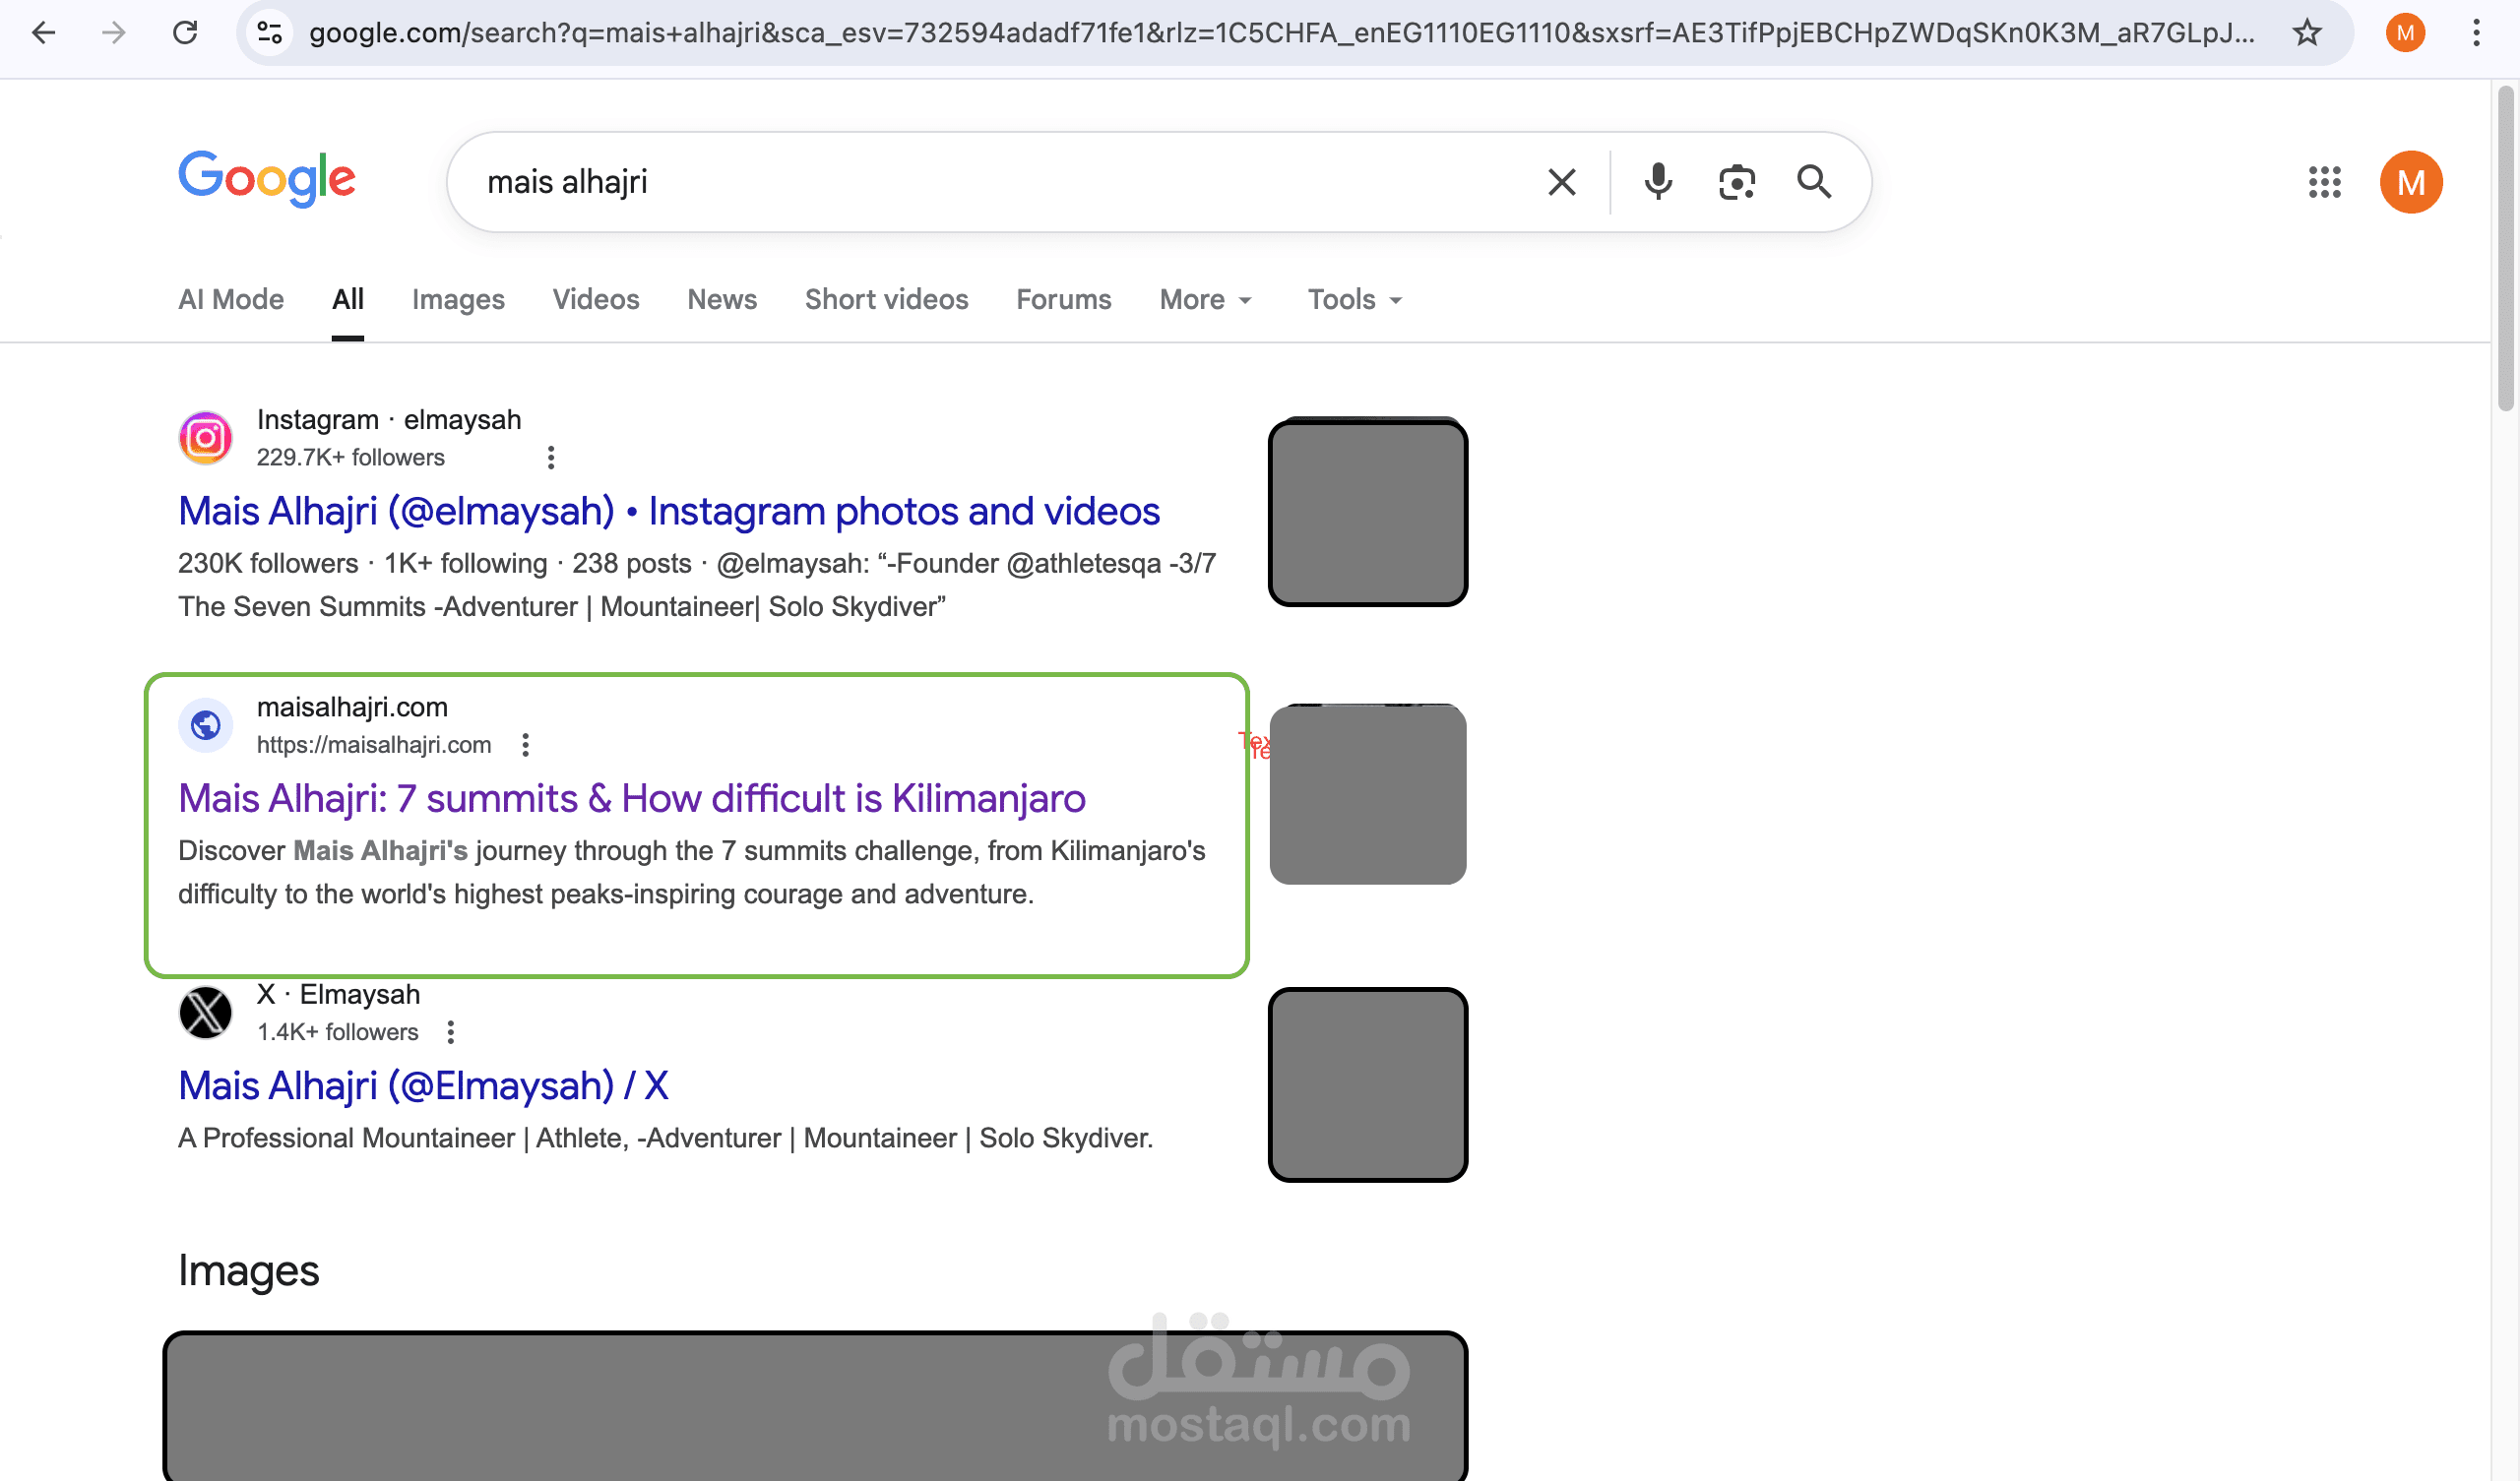Viewport: 2520px width, 1481px height.
Task: Open the Chrome three-dot menu
Action: click(2476, 33)
